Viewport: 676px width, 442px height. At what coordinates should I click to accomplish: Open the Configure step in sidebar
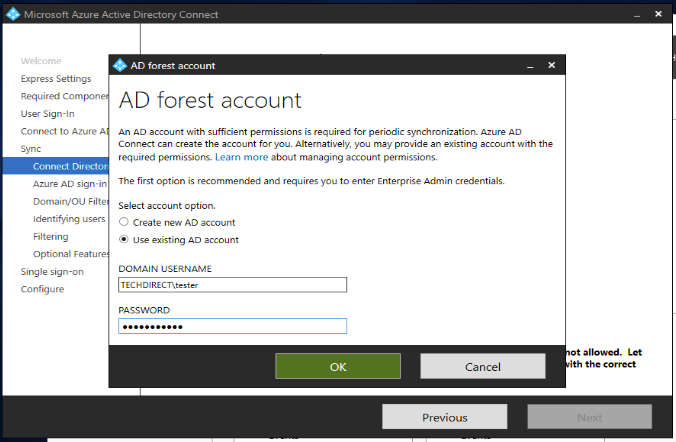click(42, 289)
